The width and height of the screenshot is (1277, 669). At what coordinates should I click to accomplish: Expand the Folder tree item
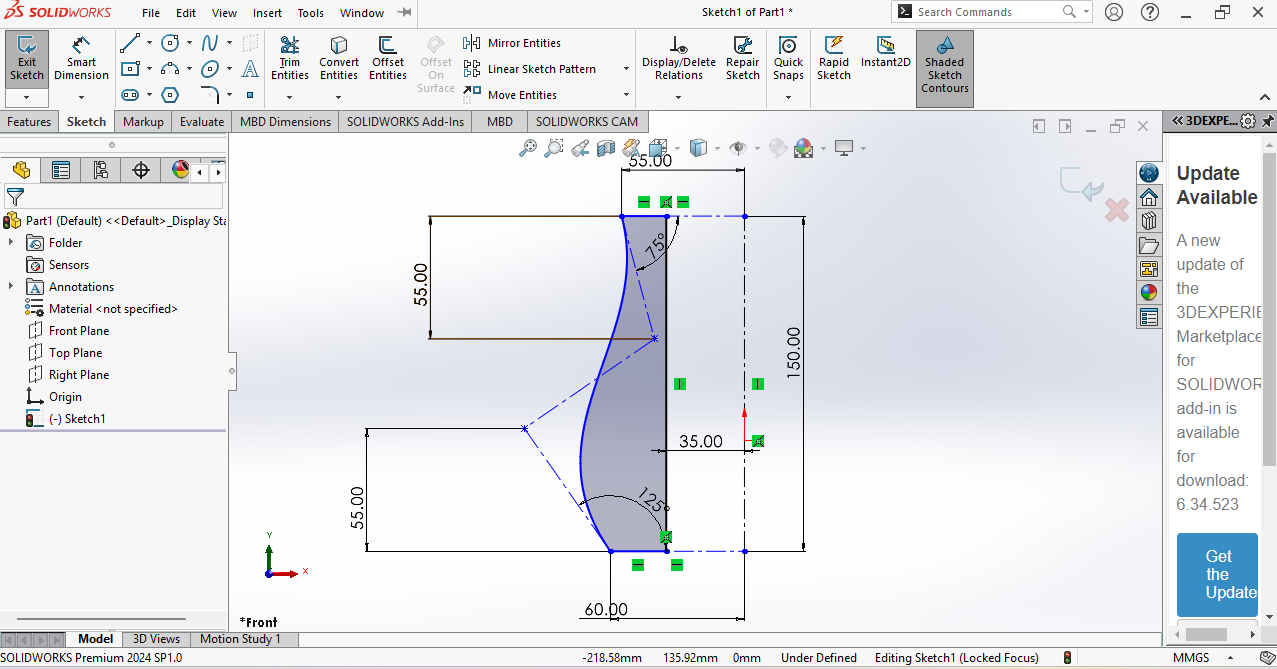tap(11, 243)
